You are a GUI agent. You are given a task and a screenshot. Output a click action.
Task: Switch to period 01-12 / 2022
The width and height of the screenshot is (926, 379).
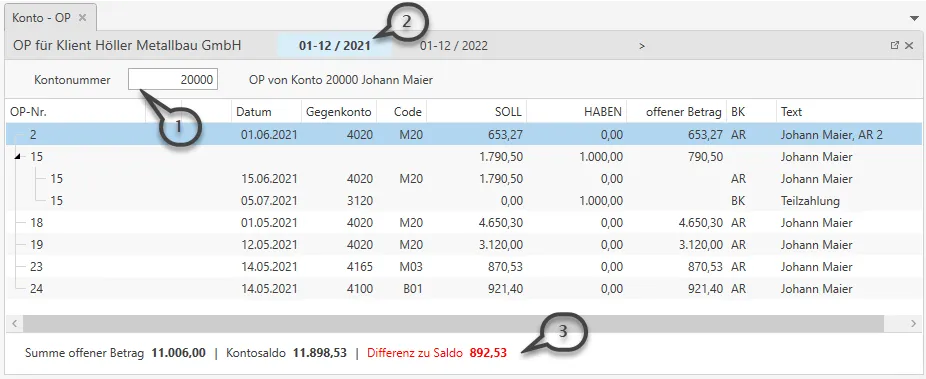point(454,46)
